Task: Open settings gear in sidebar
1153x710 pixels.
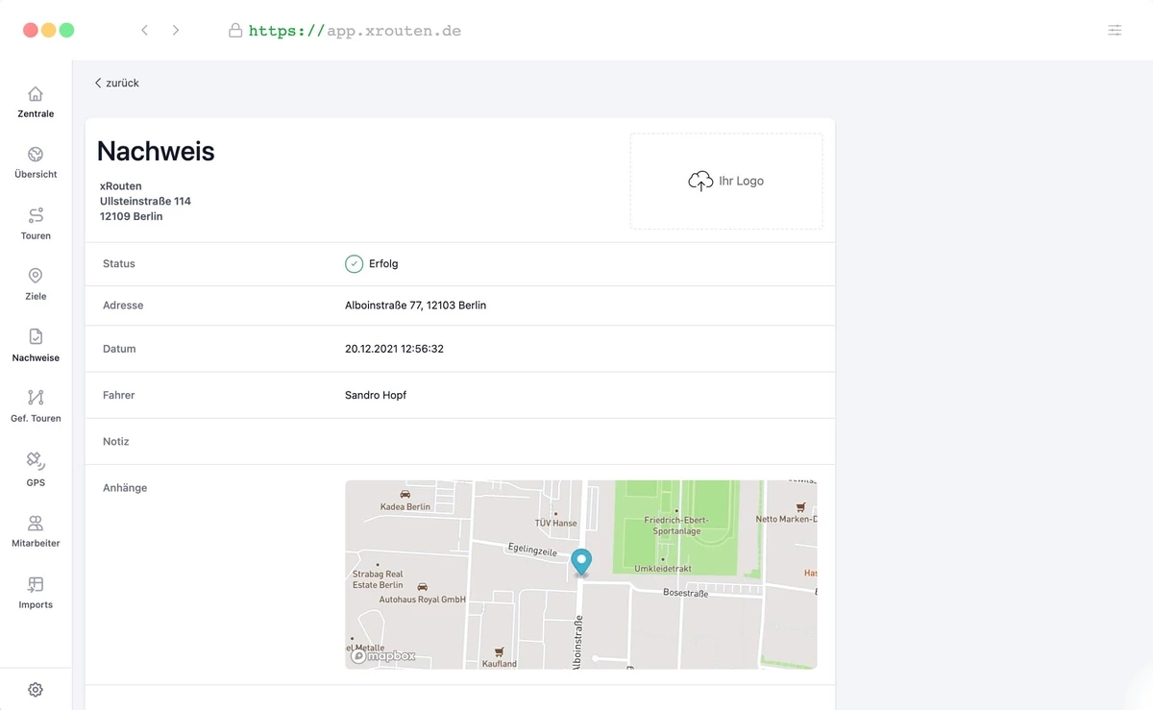Action: (35, 690)
